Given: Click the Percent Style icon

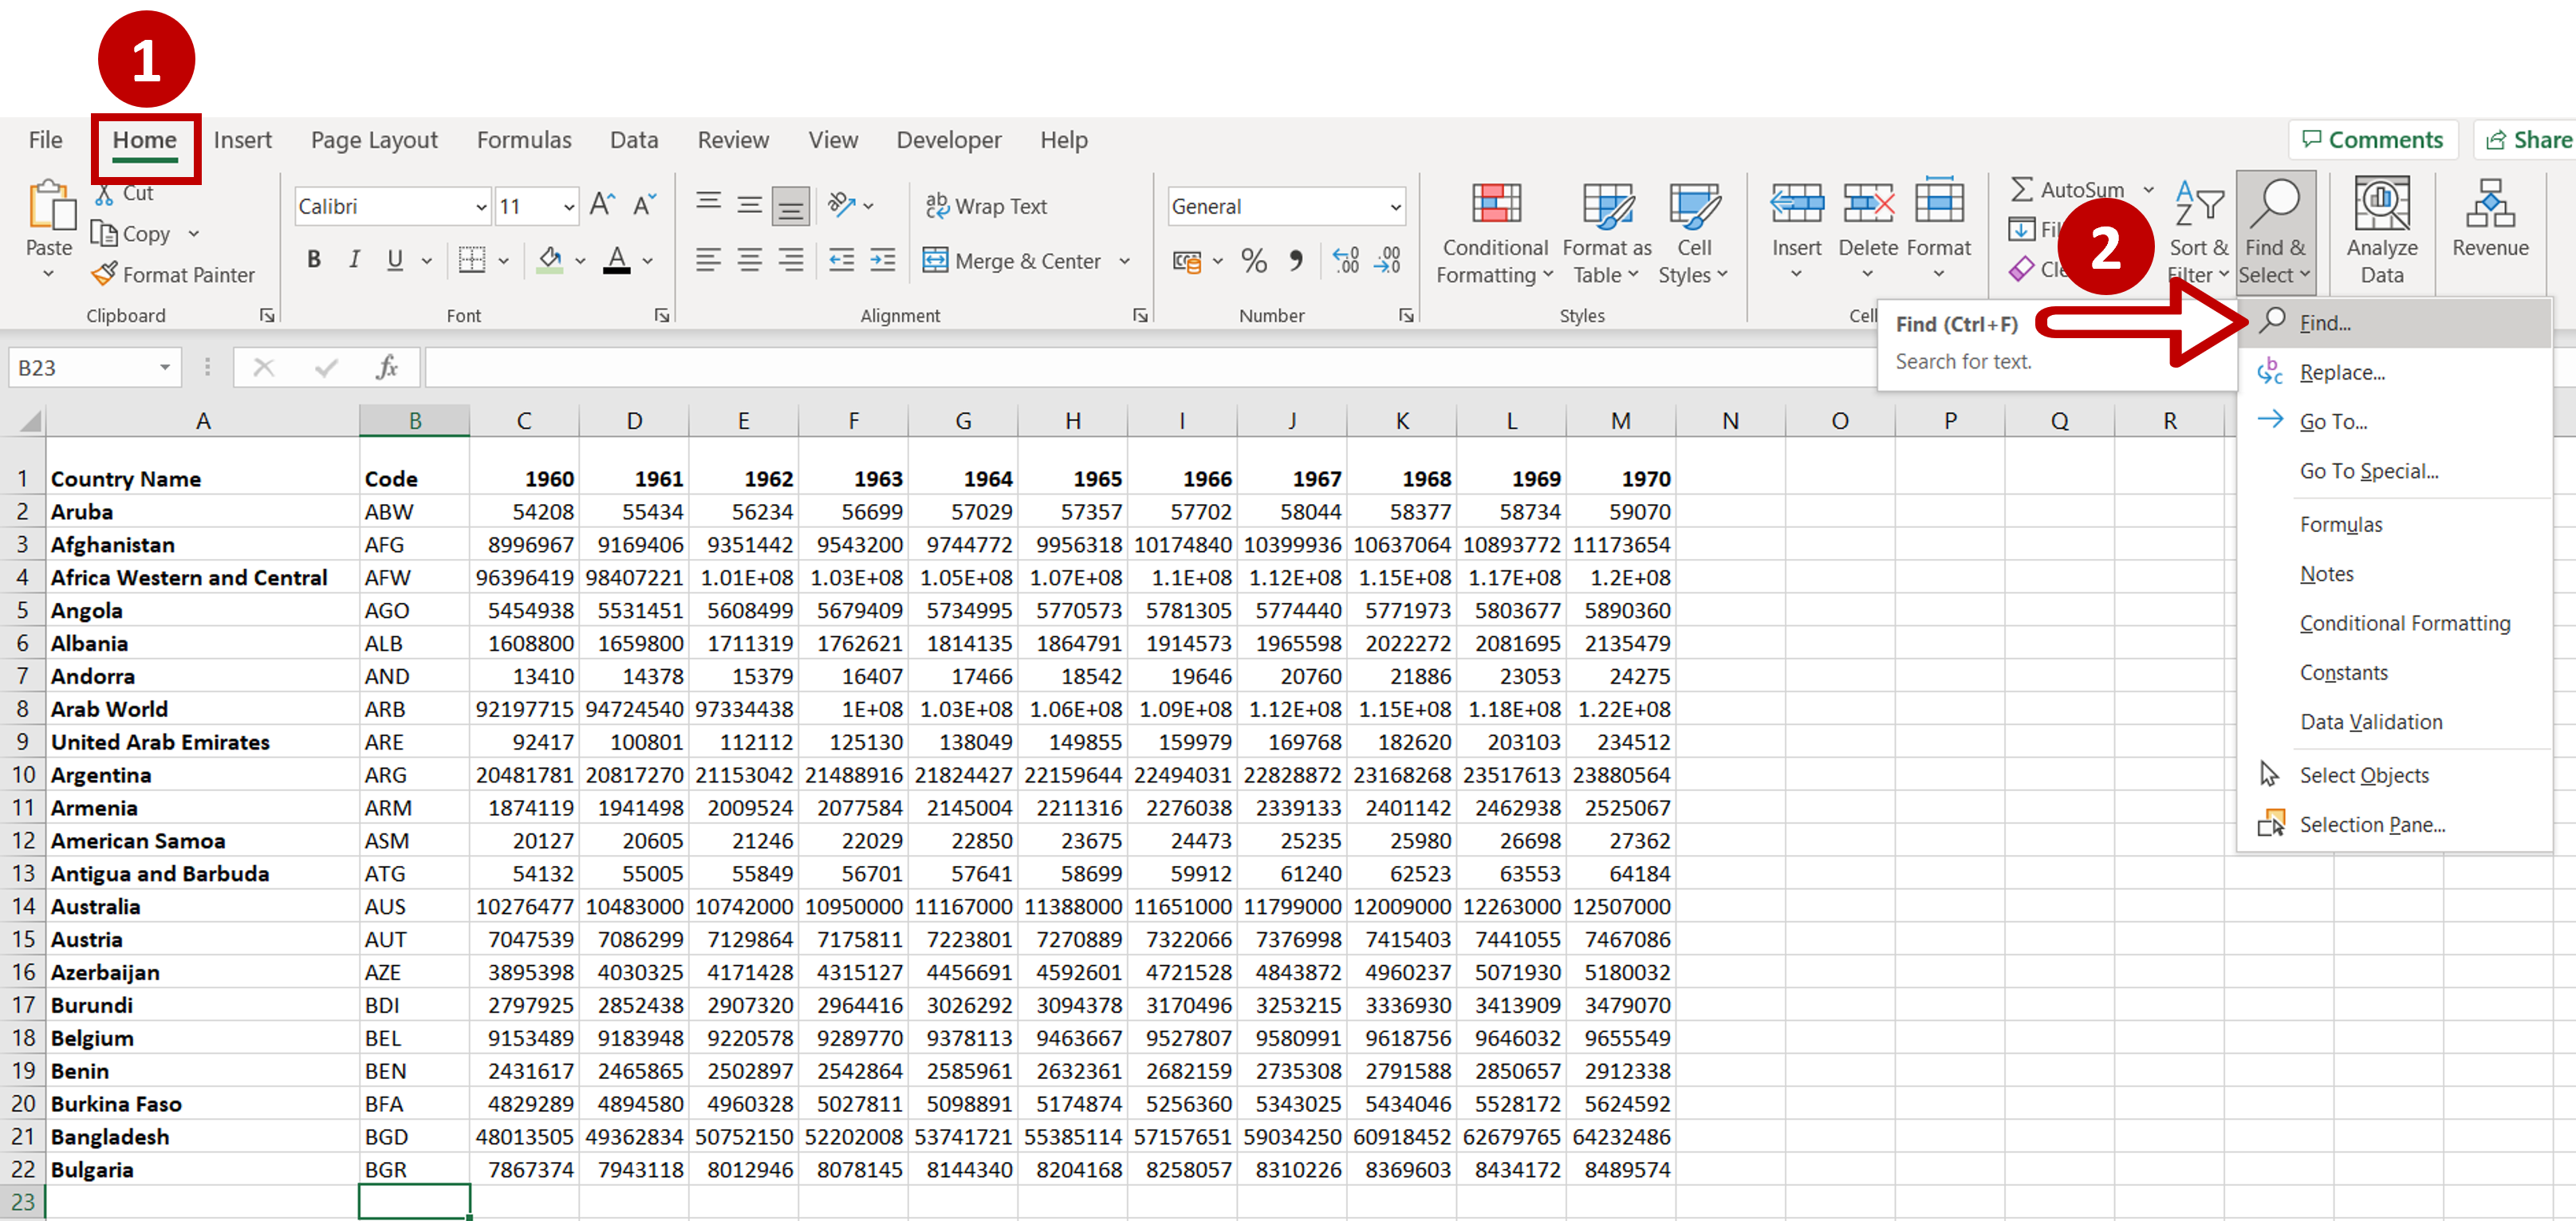Looking at the screenshot, I should click(x=1253, y=261).
